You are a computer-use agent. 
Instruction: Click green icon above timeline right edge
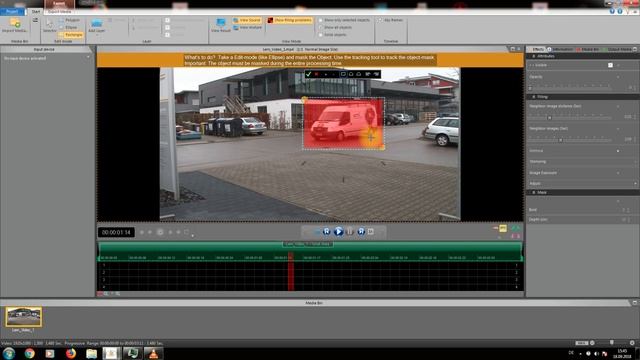pyautogui.click(x=516, y=228)
